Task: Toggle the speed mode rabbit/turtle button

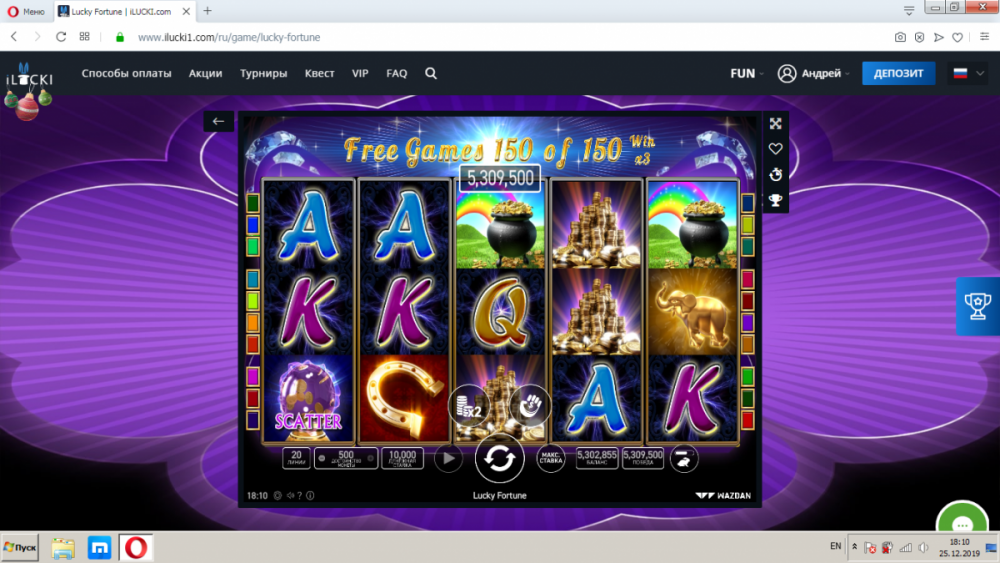Action: [x=683, y=459]
